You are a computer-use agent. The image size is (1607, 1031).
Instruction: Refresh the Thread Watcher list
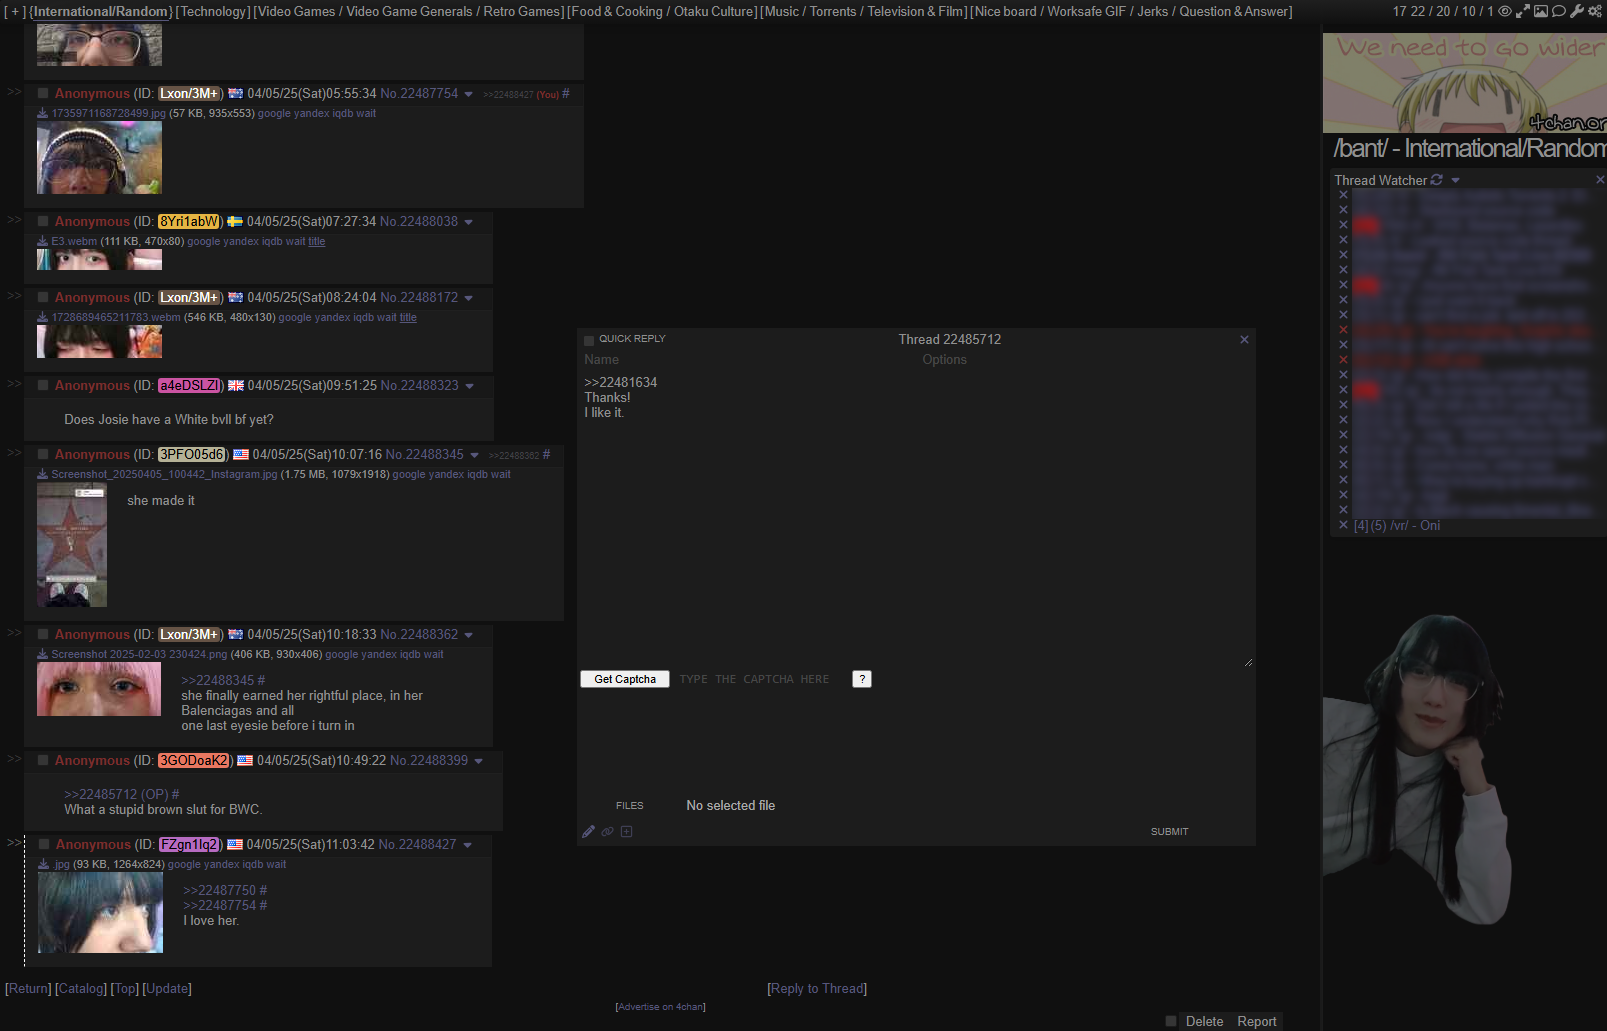[1437, 180]
